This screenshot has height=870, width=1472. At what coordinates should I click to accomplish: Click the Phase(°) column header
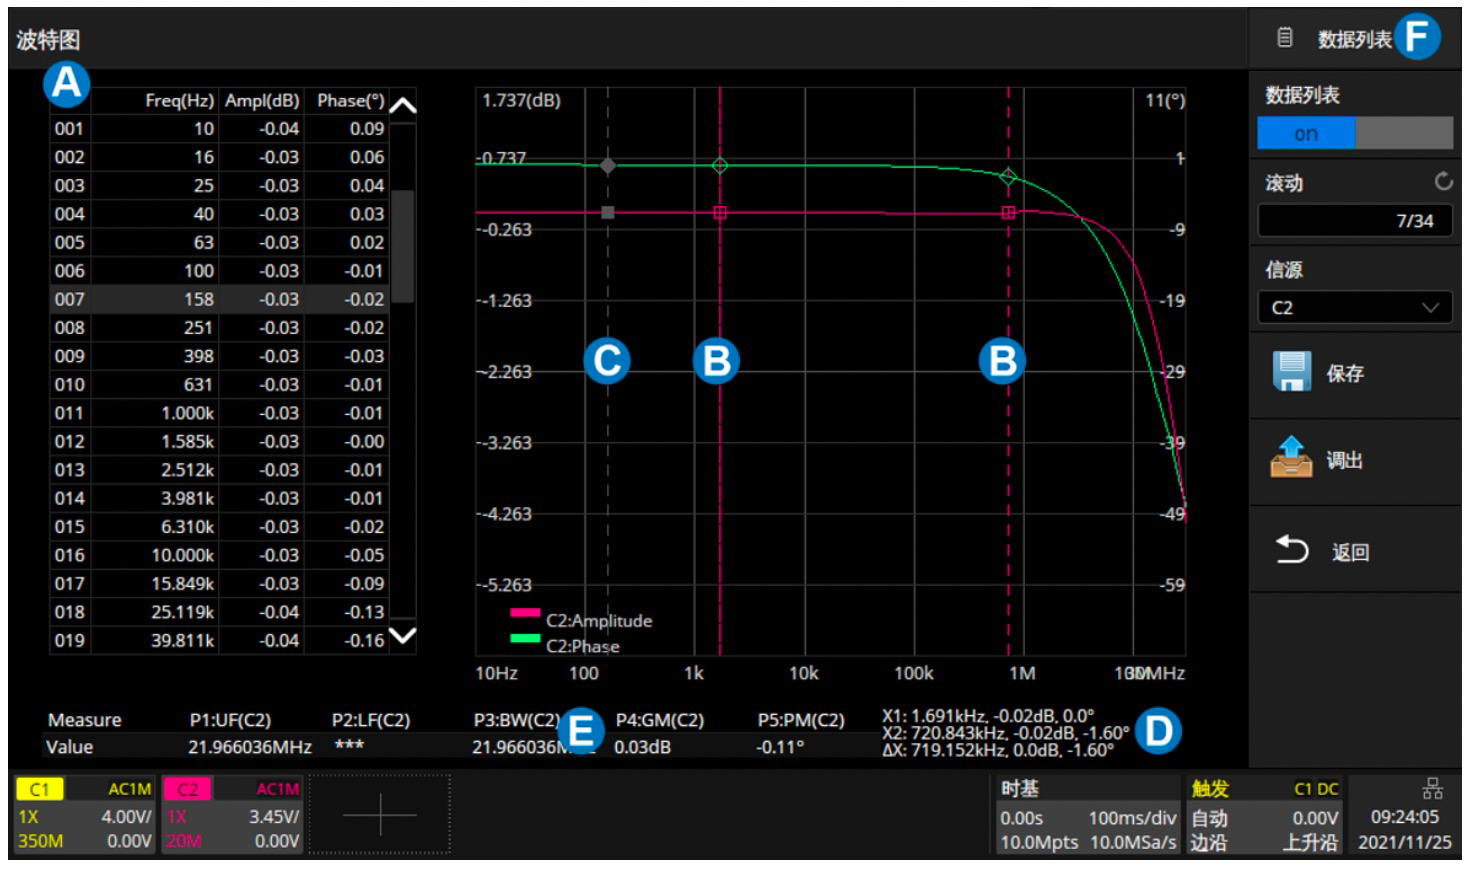pos(350,100)
